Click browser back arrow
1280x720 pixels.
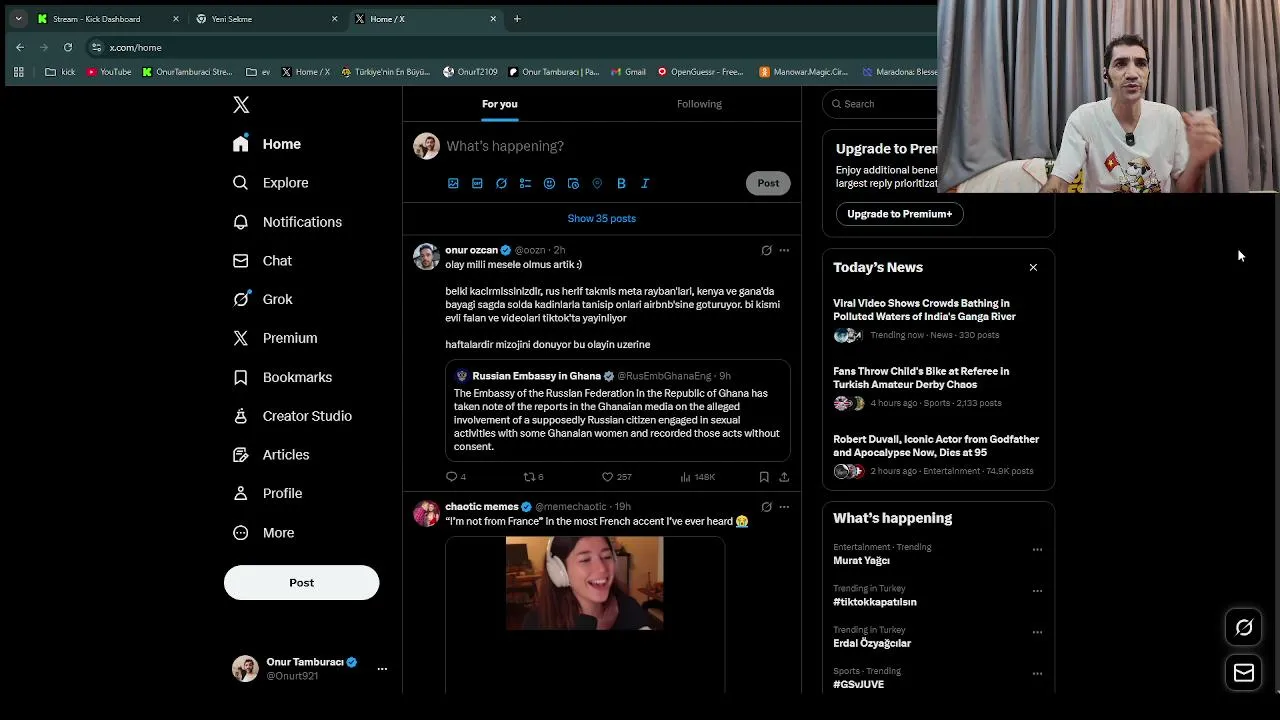(x=20, y=47)
